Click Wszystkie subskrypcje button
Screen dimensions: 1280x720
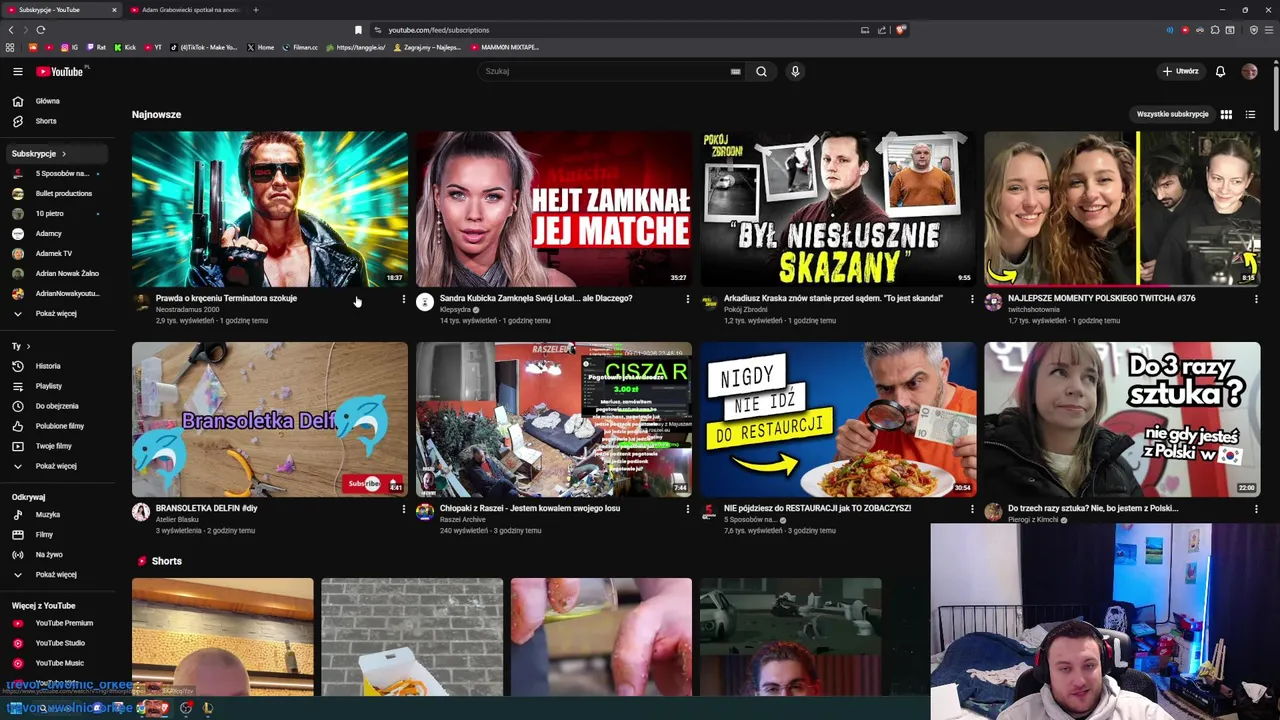click(1172, 114)
